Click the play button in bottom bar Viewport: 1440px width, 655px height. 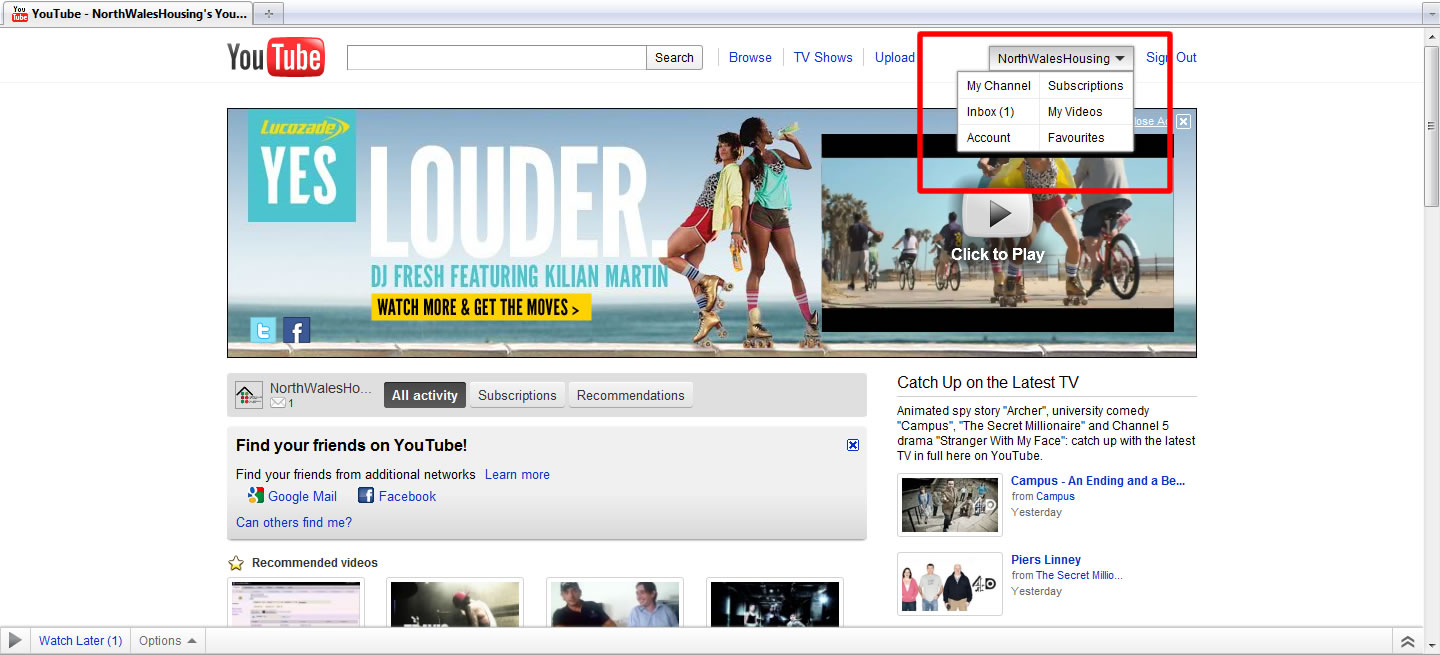tap(15, 641)
